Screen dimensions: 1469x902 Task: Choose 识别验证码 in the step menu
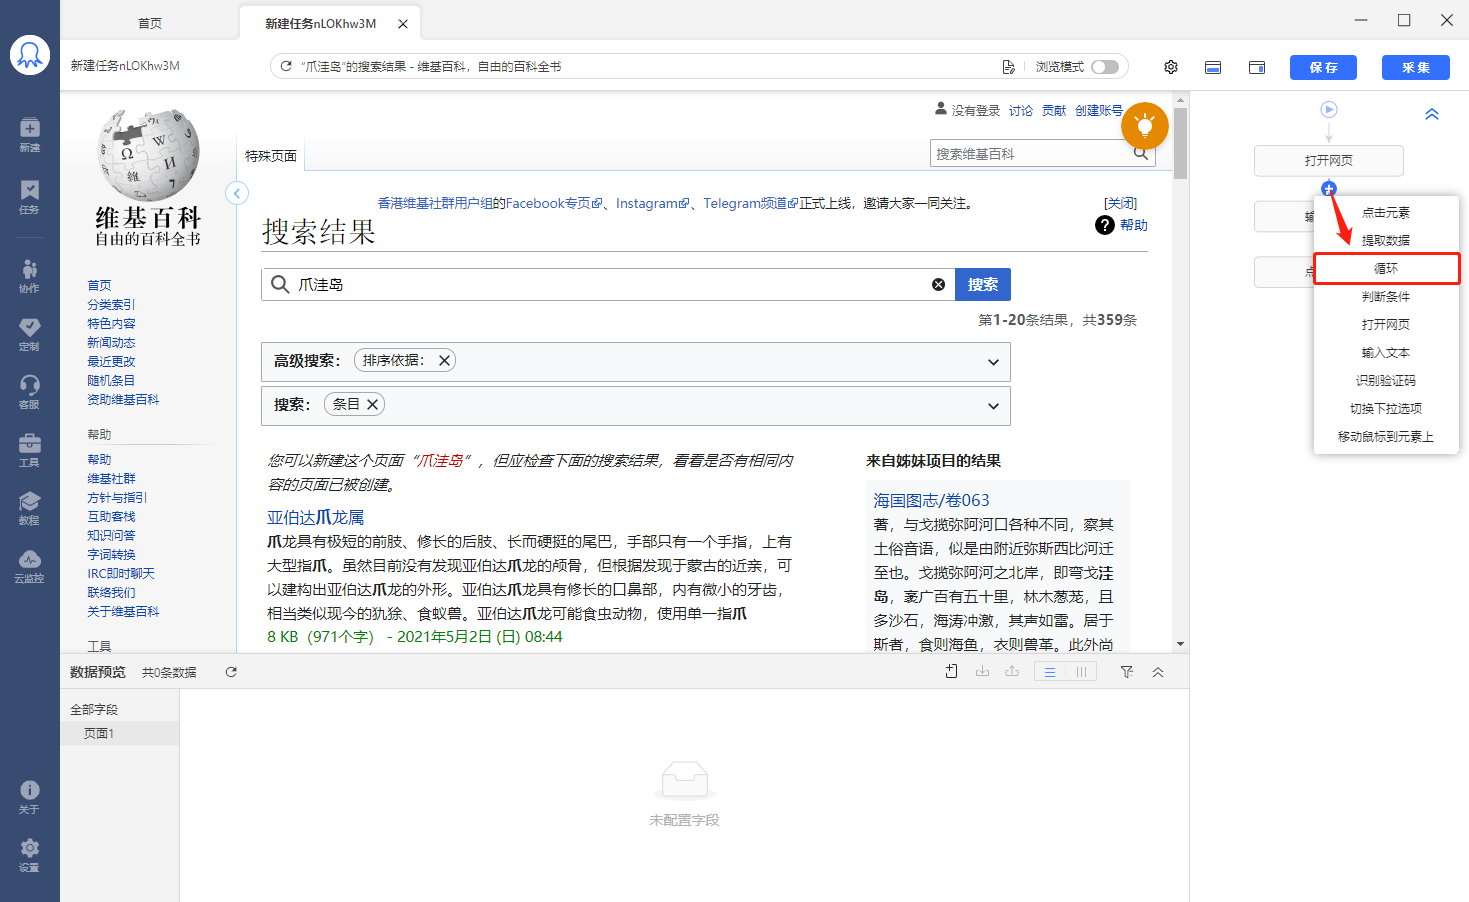click(1386, 380)
